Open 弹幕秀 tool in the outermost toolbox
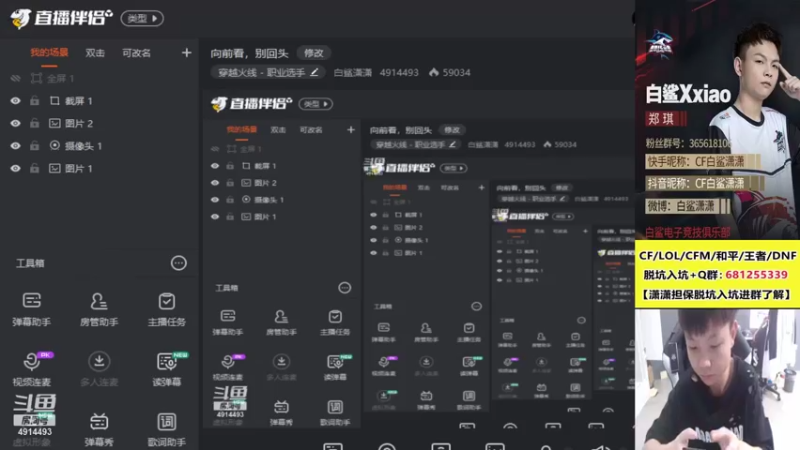 [x=99, y=429]
